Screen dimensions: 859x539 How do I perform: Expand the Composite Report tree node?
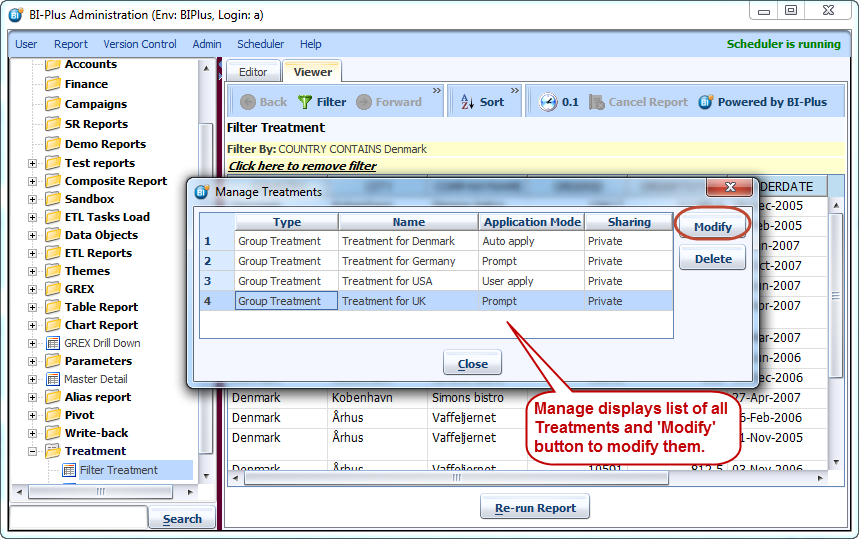[x=32, y=181]
